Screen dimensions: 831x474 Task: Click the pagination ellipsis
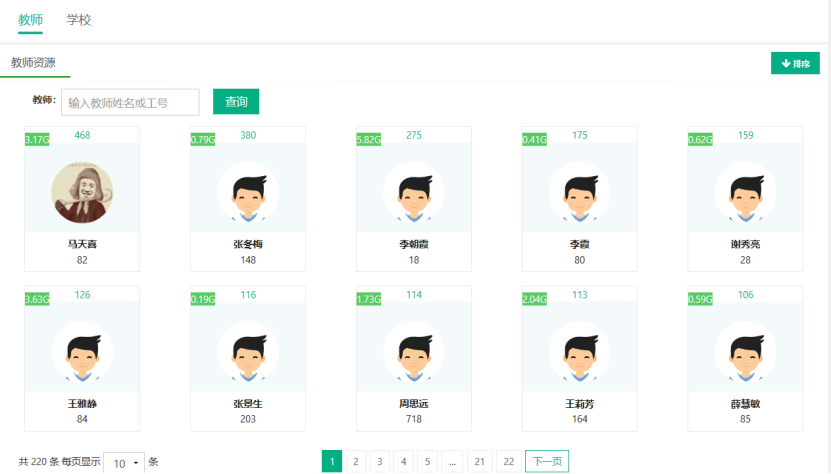click(453, 461)
